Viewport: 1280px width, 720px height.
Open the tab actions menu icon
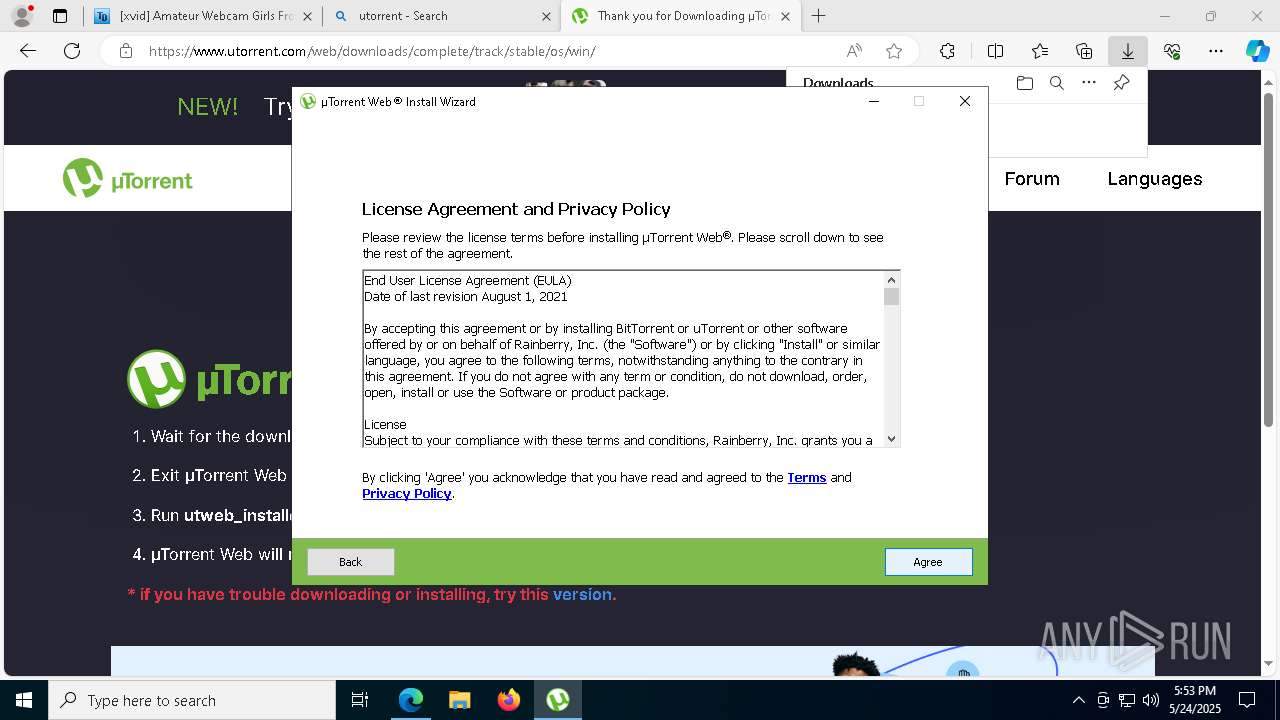click(60, 16)
